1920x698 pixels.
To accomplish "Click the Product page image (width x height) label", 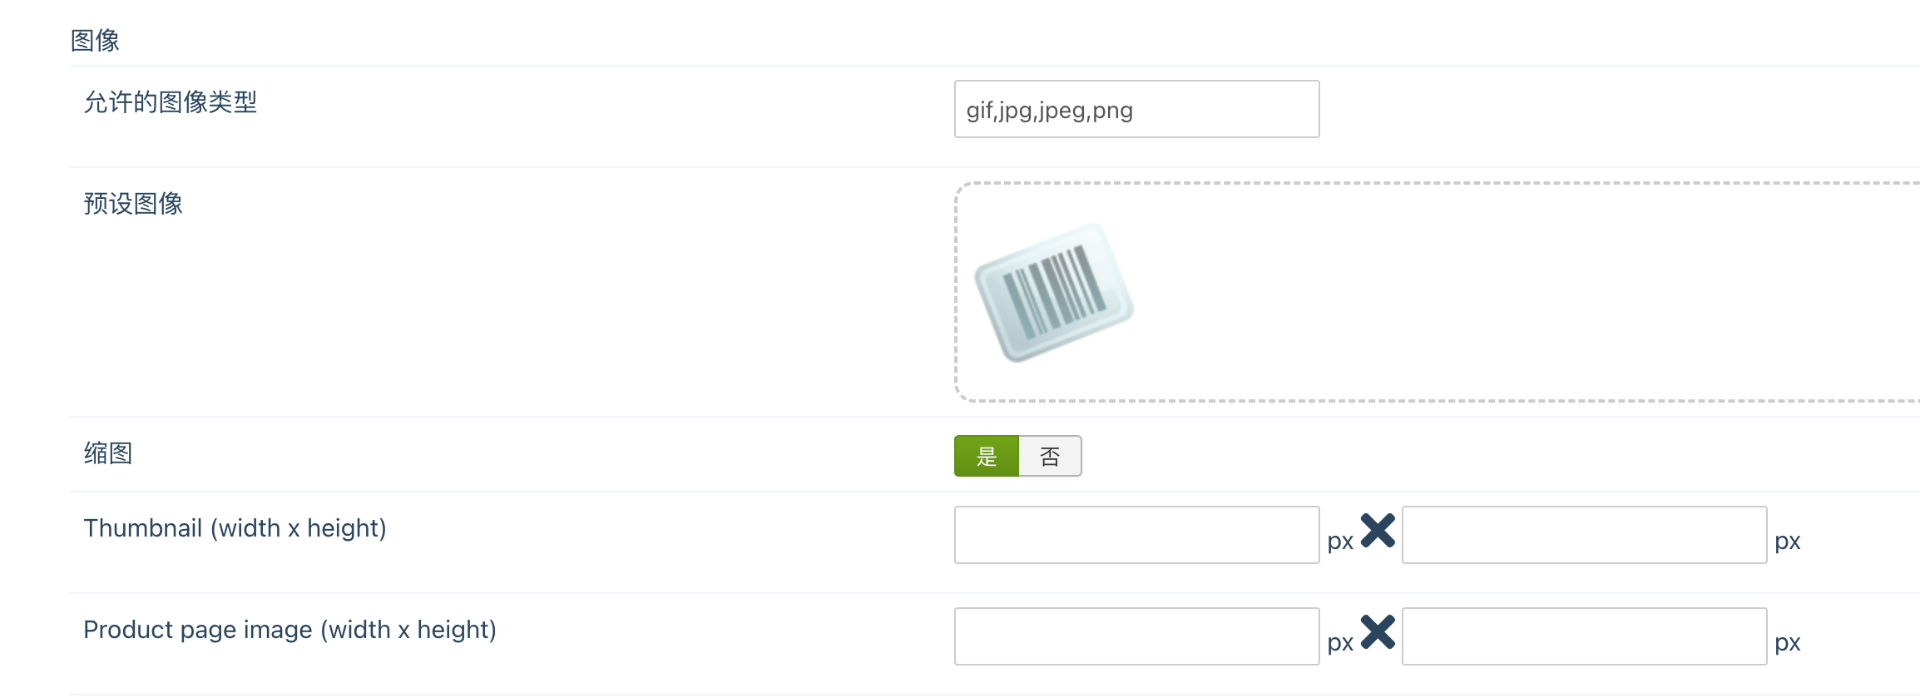I will point(290,630).
